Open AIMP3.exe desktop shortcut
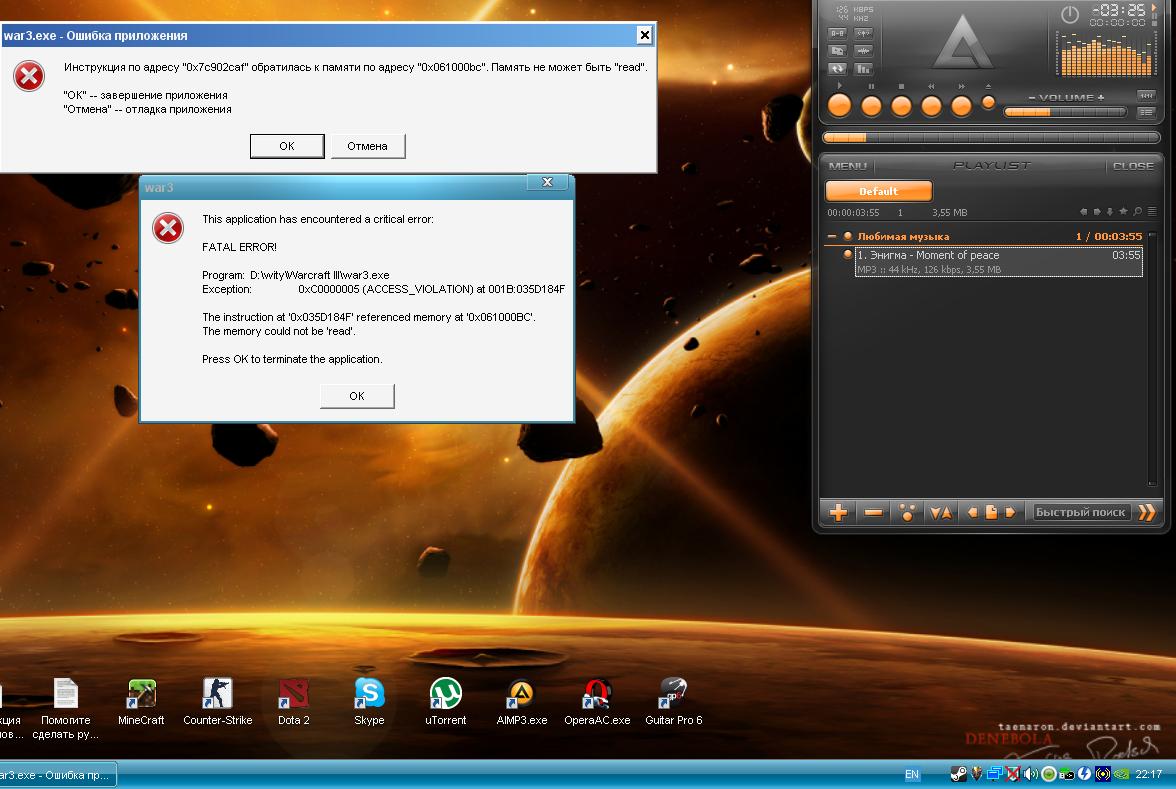 (522, 702)
